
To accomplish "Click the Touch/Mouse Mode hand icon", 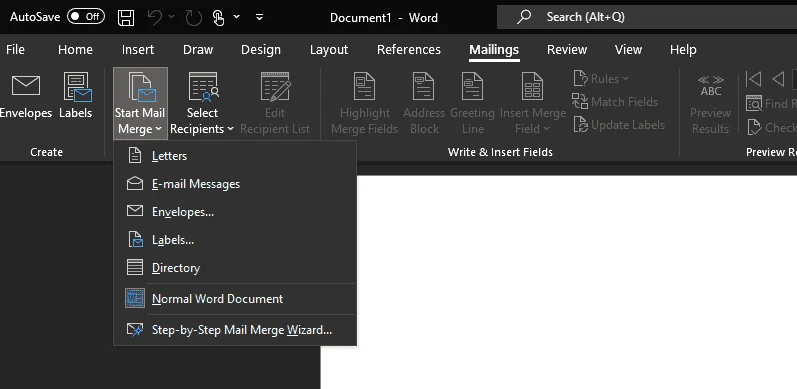I will 219,18.
